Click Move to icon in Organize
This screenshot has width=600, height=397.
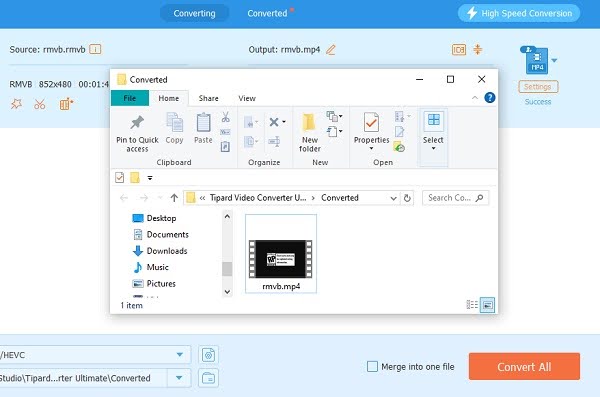click(251, 123)
